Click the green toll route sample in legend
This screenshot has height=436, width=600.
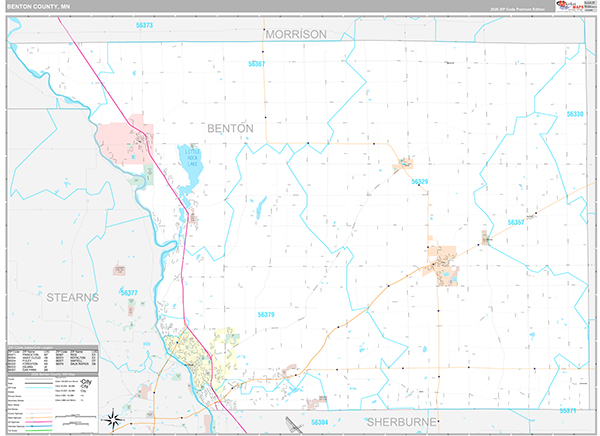coord(39,431)
